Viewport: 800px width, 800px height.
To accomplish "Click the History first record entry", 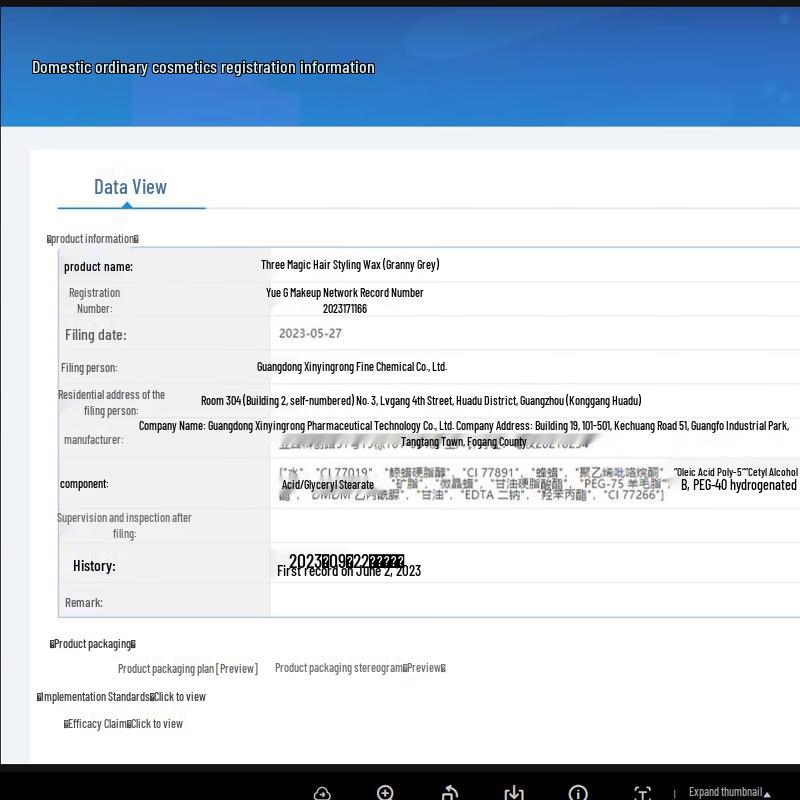I will point(349,571).
